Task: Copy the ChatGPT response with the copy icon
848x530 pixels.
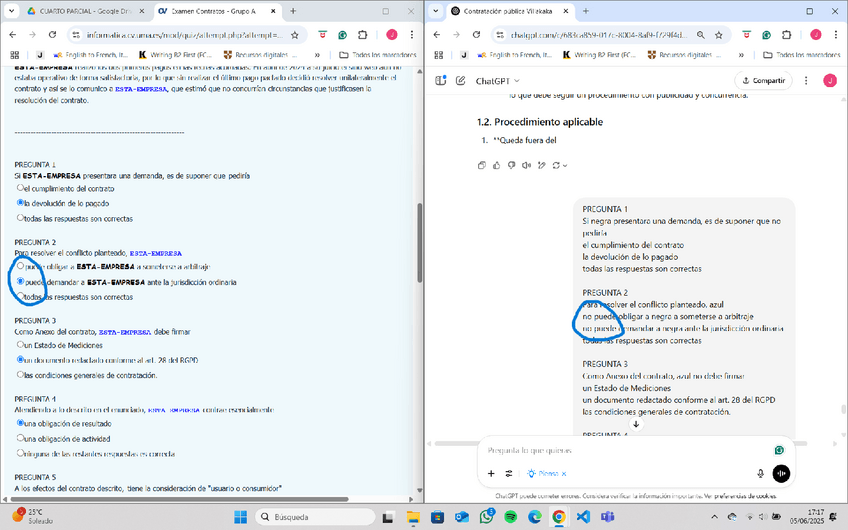Action: [x=481, y=165]
